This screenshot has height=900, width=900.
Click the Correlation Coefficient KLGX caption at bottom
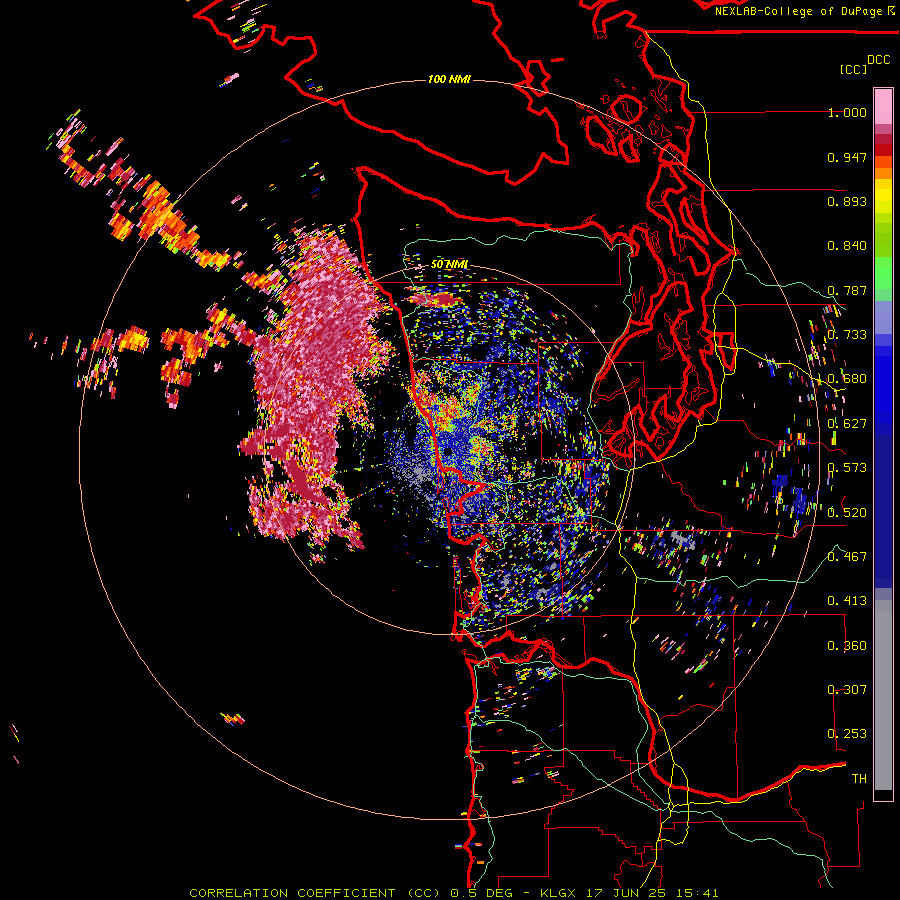[454, 893]
